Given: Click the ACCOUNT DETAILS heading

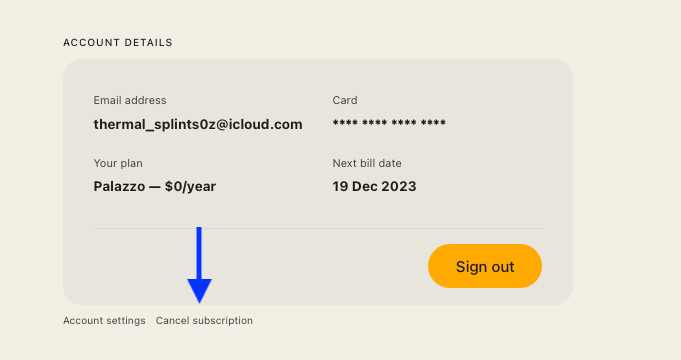Looking at the screenshot, I should pos(118,43).
